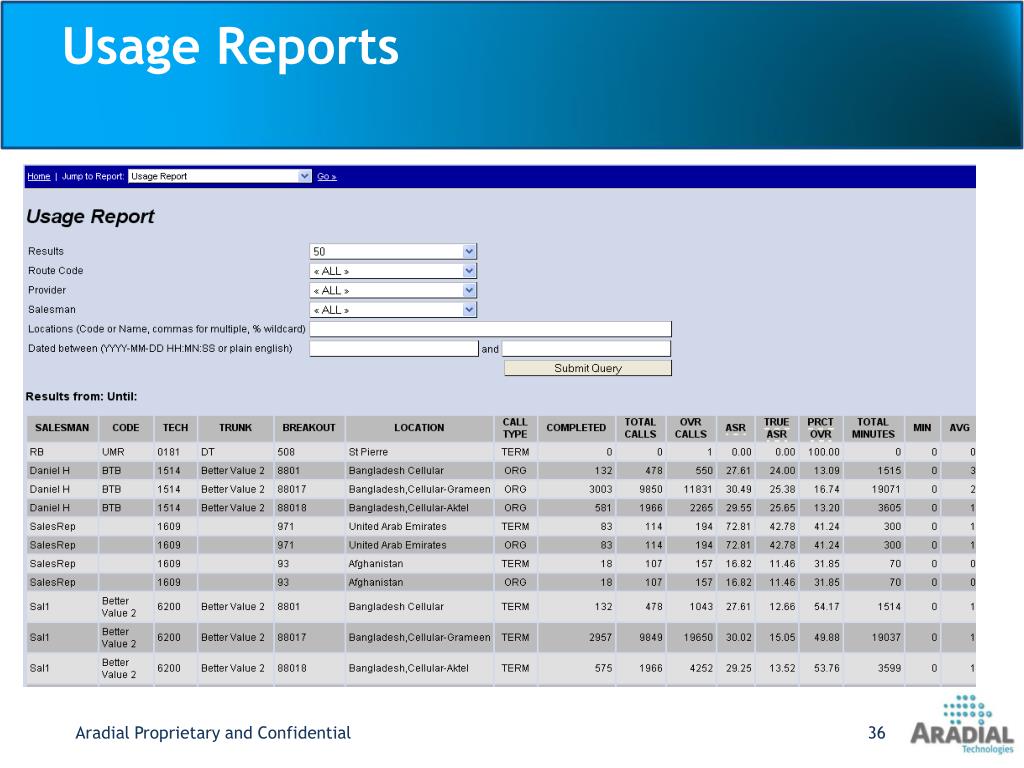The height and width of the screenshot is (768, 1024).
Task: Click the Go link
Action: tap(327, 176)
